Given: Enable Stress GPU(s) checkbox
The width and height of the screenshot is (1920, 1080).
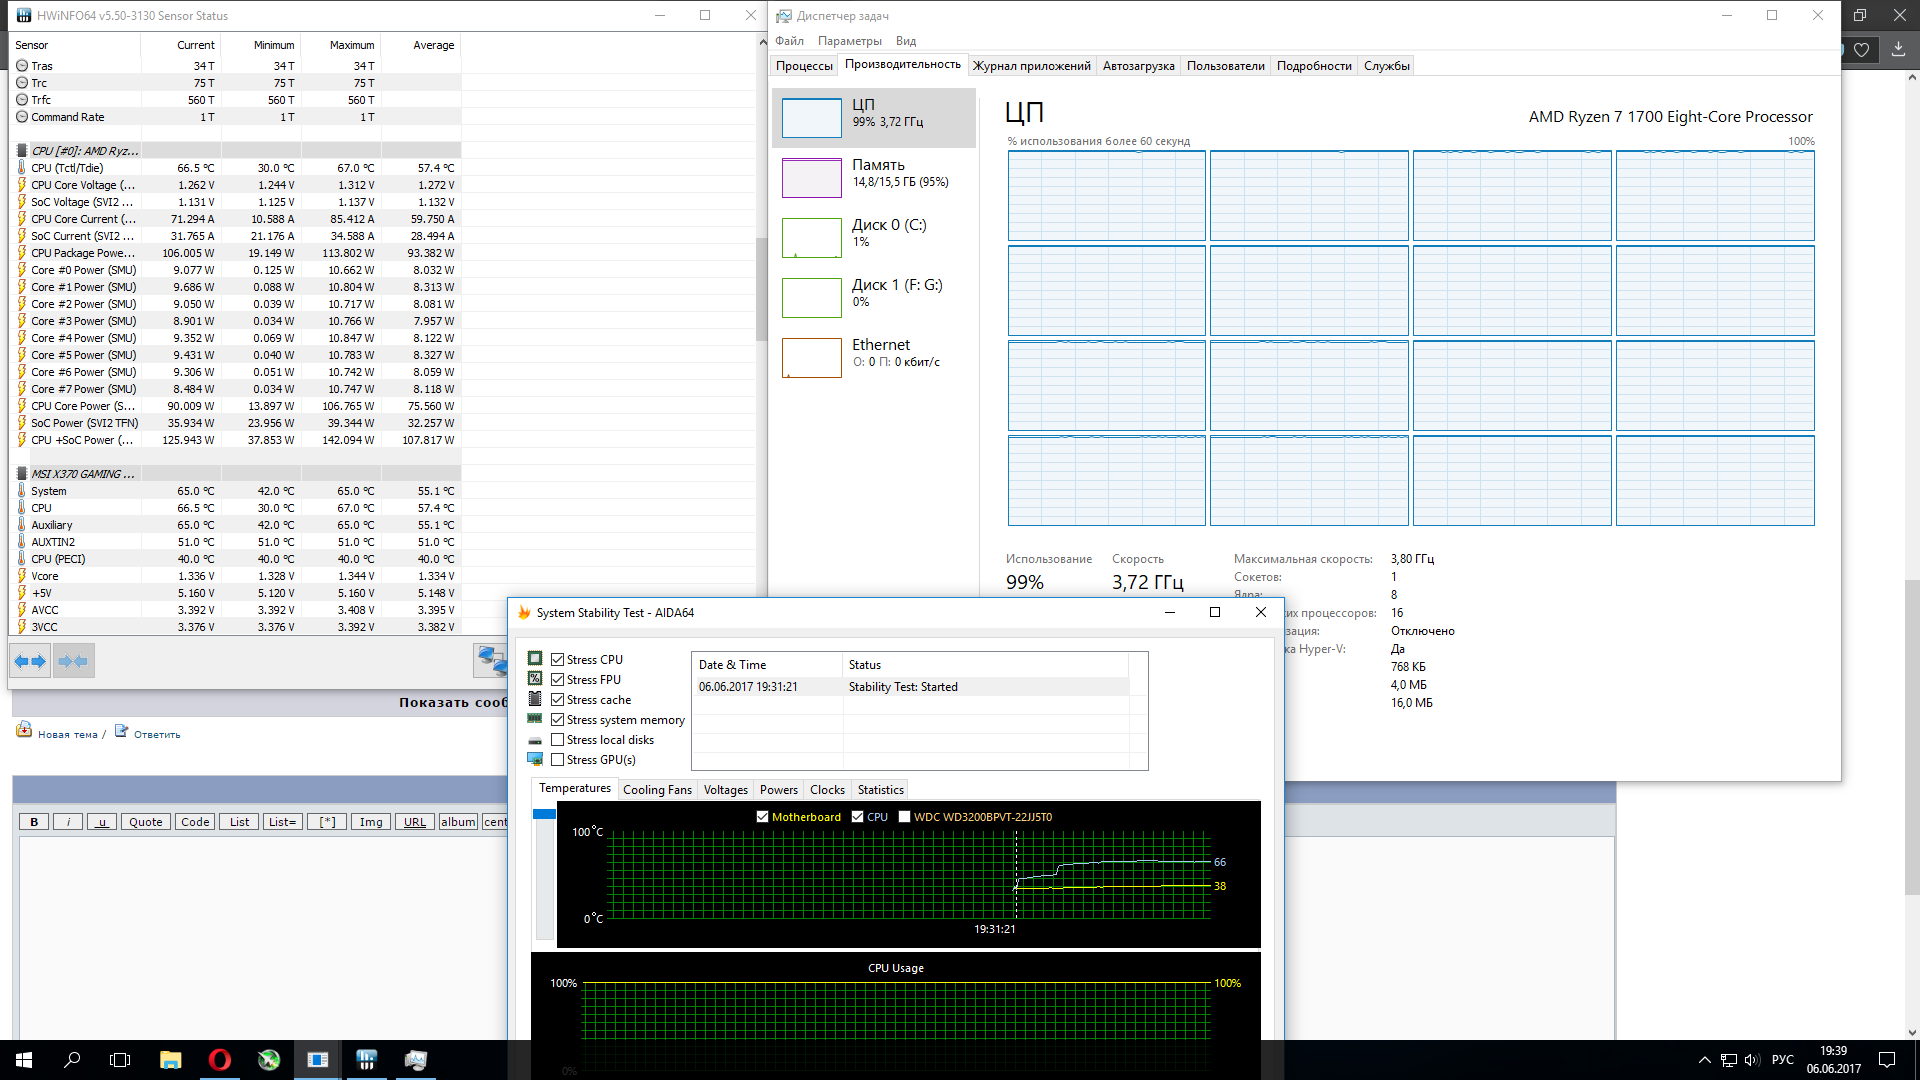Looking at the screenshot, I should click(x=558, y=760).
